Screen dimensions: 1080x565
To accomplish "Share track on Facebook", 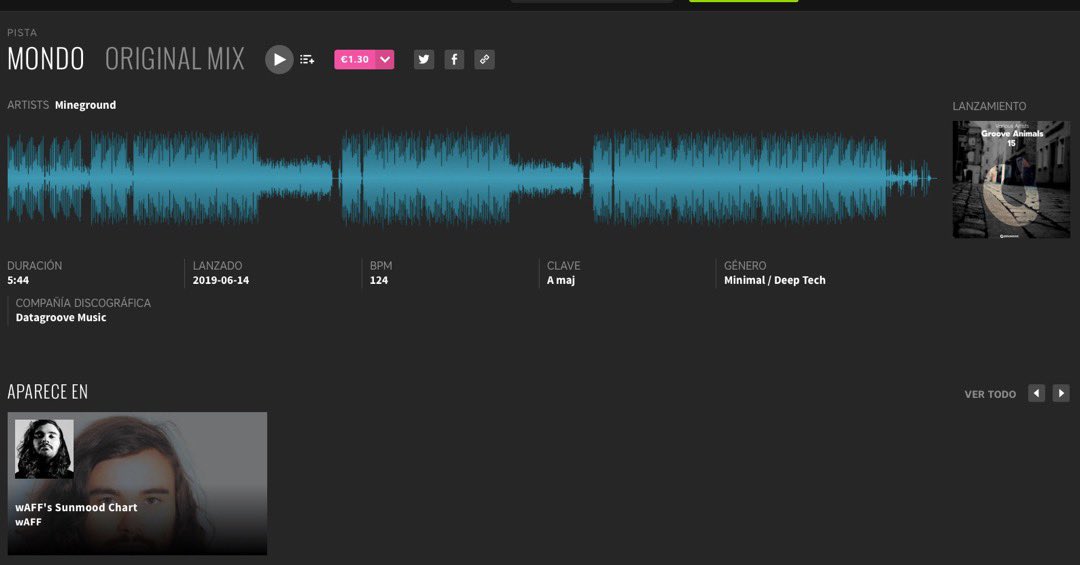I will [x=454, y=59].
